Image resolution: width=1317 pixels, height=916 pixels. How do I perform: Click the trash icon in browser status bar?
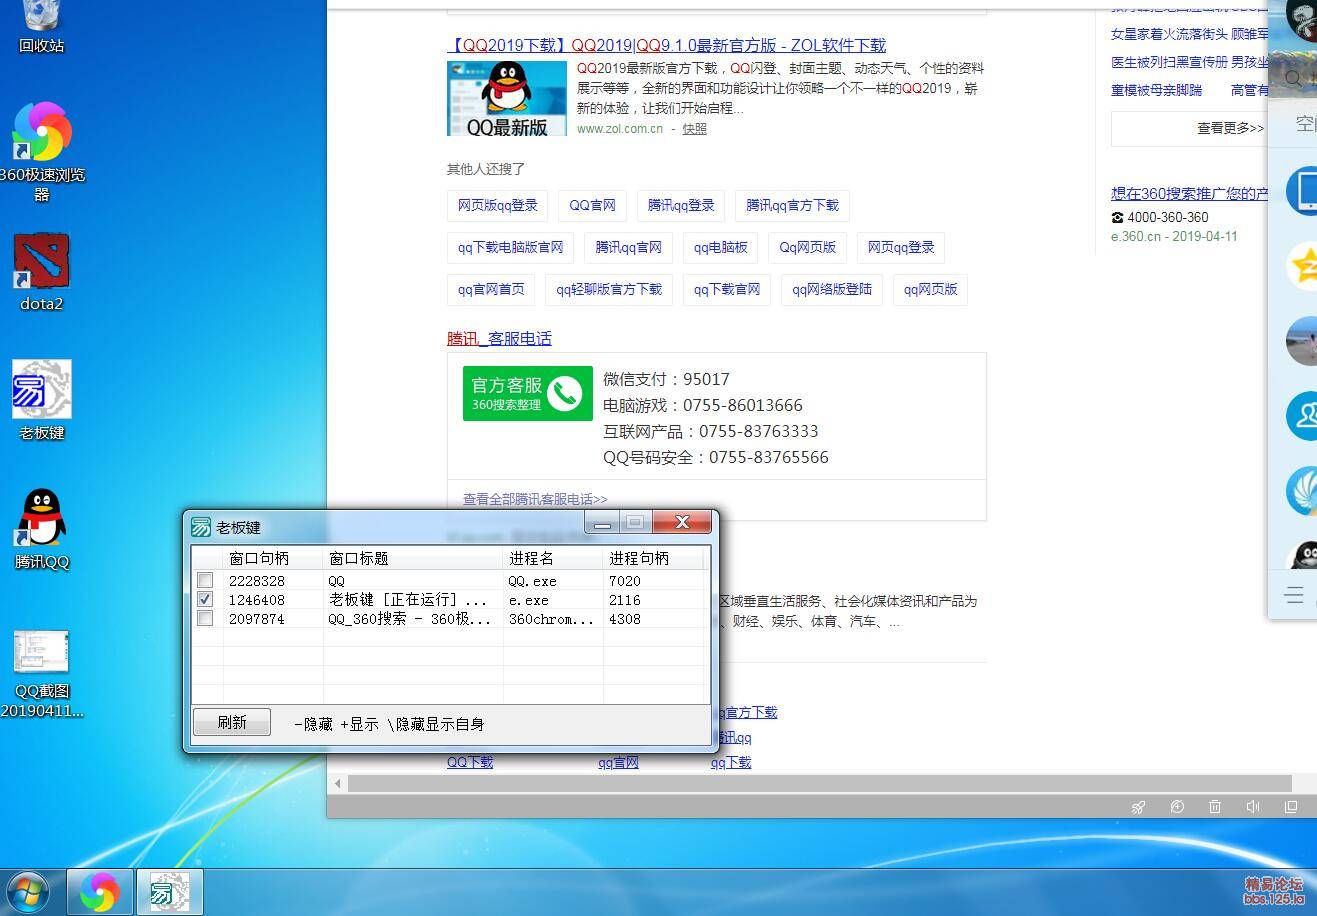[1215, 807]
